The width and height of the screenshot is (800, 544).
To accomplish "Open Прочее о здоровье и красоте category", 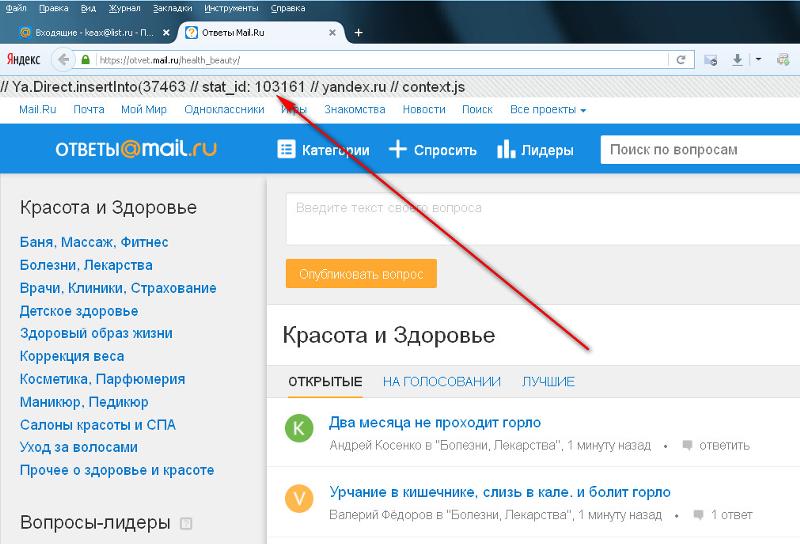I will point(117,470).
